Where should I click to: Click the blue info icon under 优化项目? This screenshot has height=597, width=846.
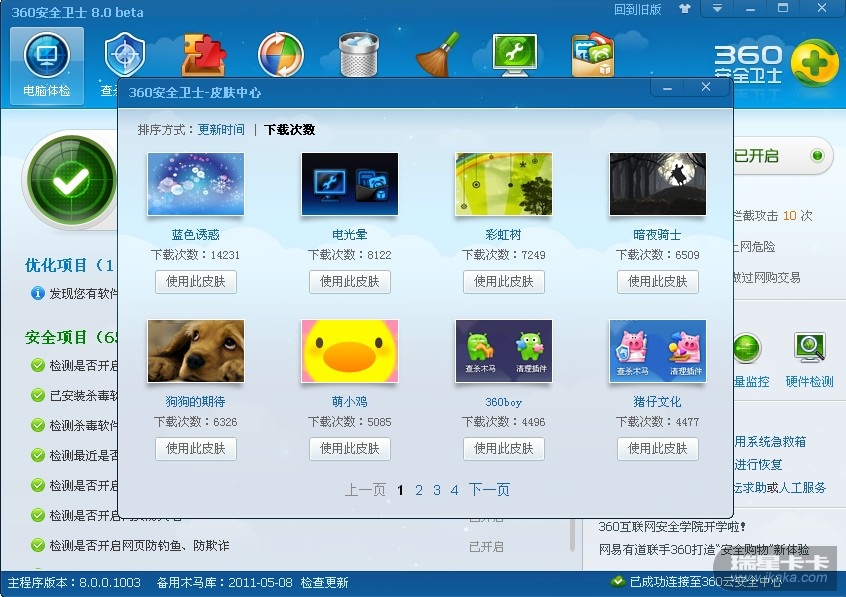[37, 293]
